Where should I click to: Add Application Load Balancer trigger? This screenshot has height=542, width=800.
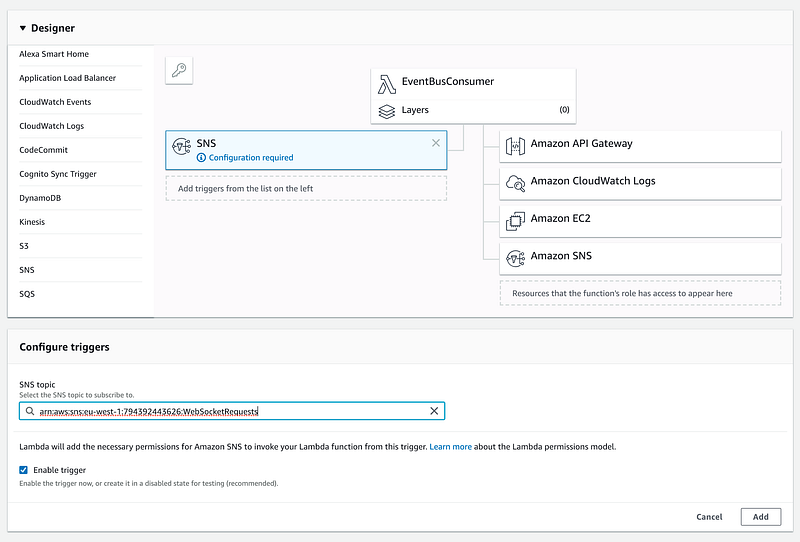pos(67,78)
